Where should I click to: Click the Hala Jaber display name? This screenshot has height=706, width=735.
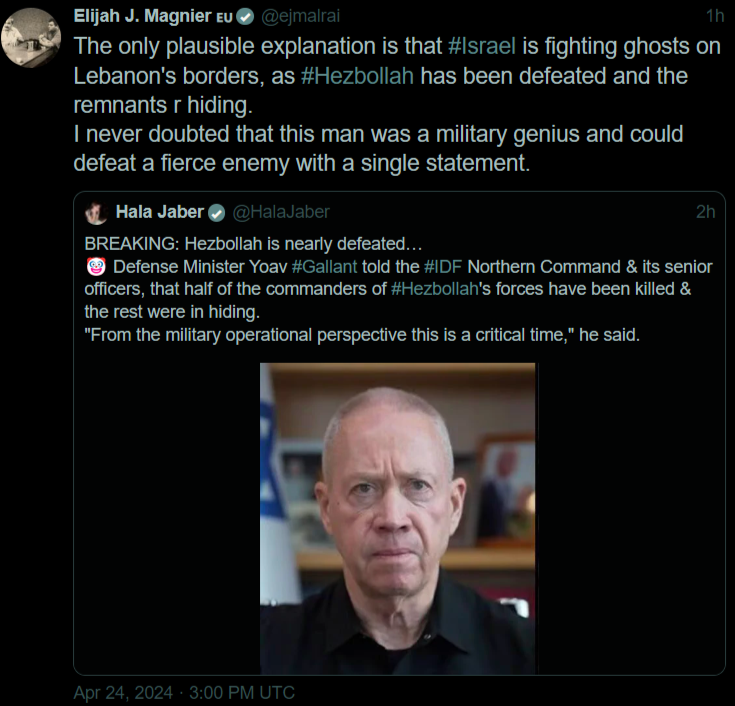pos(160,212)
